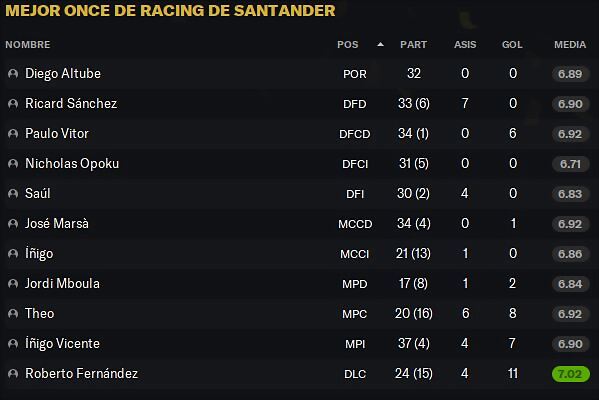This screenshot has height=400, width=599.
Task: Toggle the POS column sort arrow
Action: tap(380, 45)
